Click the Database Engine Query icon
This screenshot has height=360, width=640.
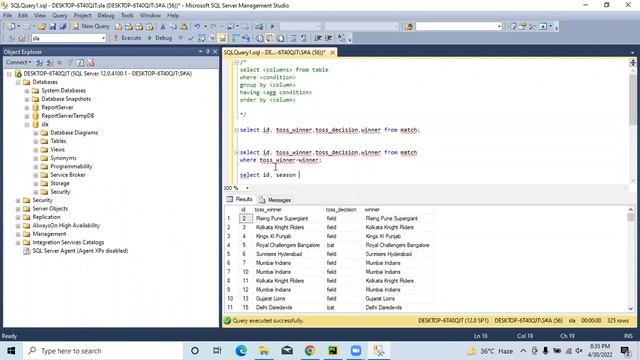(118, 27)
